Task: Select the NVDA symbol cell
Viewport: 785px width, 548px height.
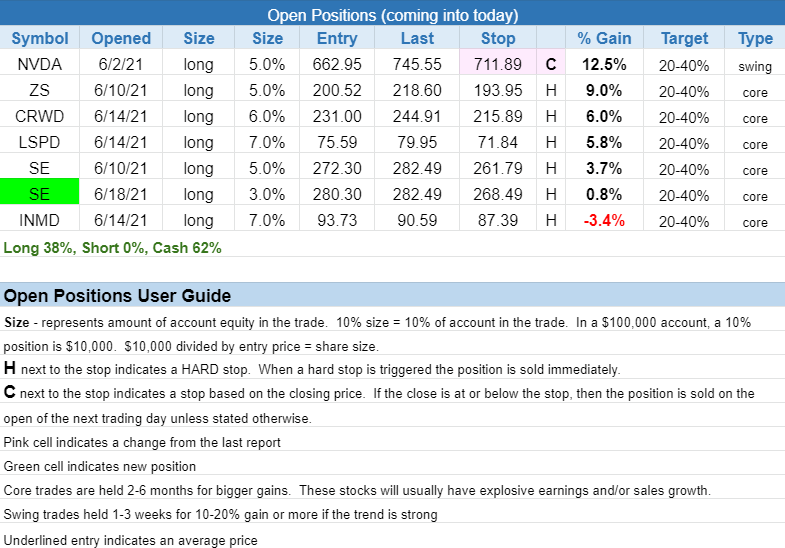Action: [40, 64]
